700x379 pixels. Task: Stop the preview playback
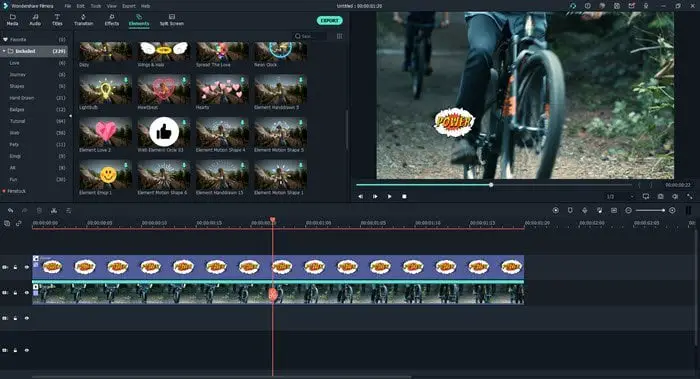click(x=404, y=196)
